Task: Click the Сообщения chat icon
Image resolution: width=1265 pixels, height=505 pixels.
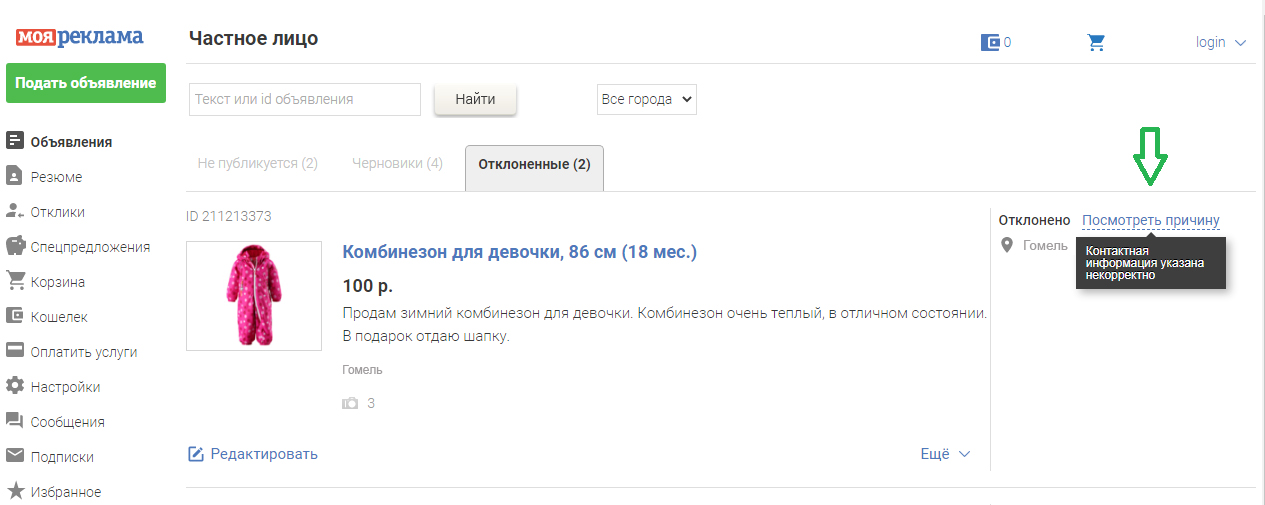Action: pyautogui.click(x=15, y=421)
